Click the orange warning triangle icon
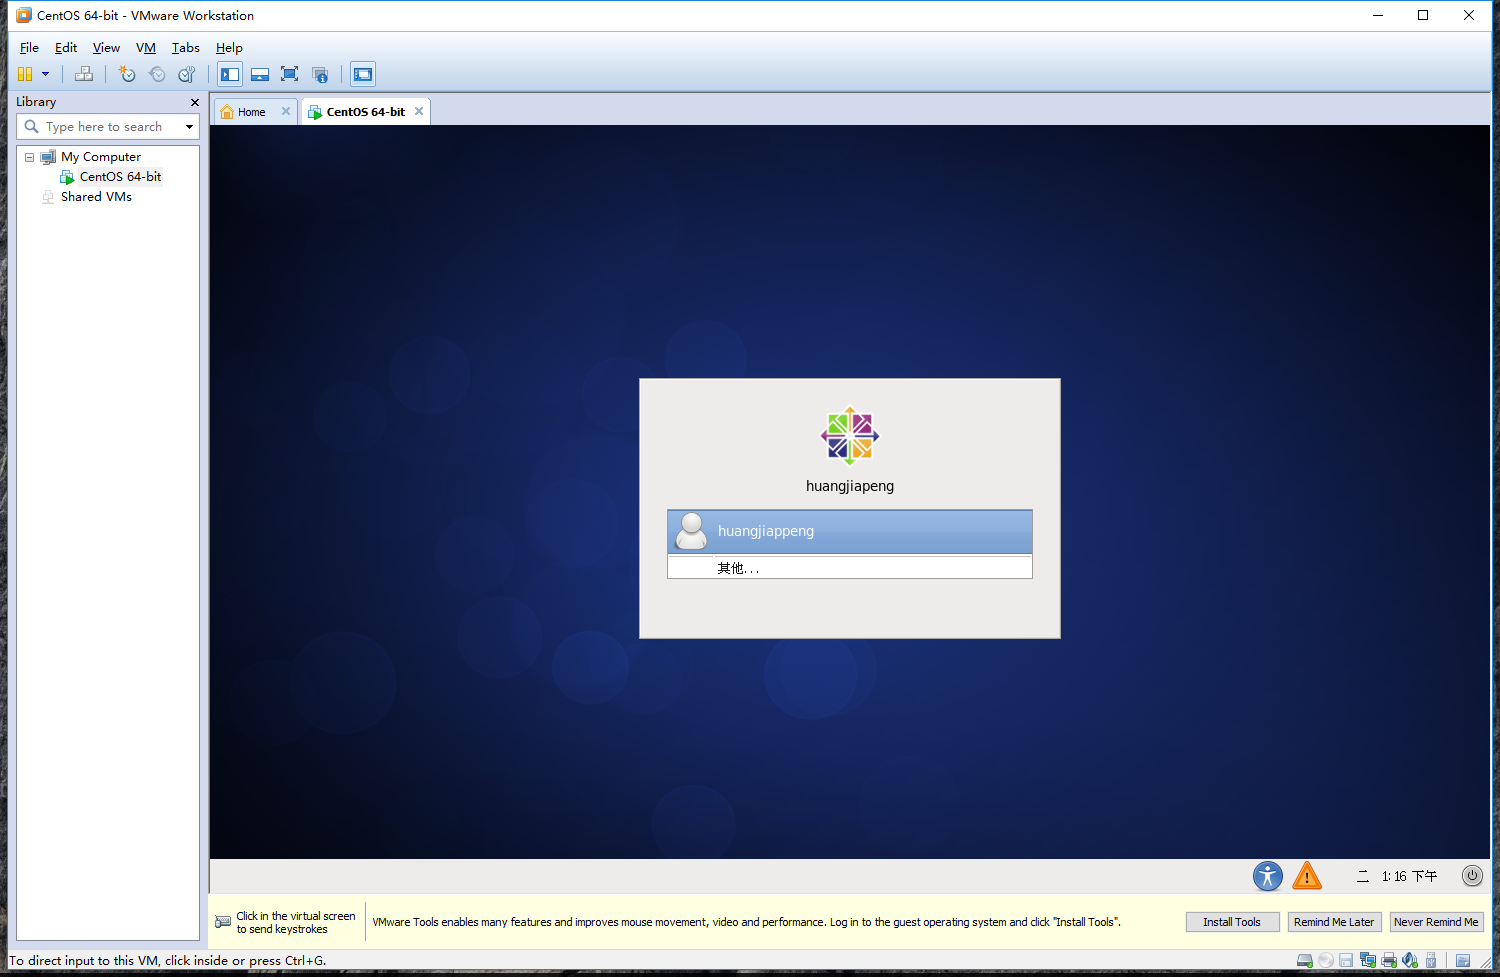Image resolution: width=1500 pixels, height=977 pixels. [x=1307, y=876]
